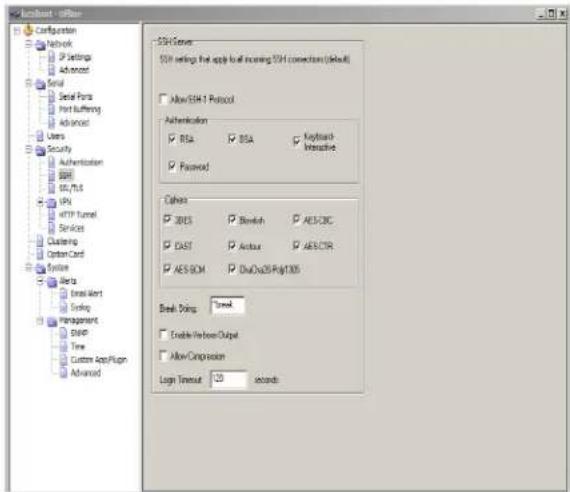Image resolution: width=570 pixels, height=492 pixels.
Task: Click the Email Alert page icon
Action: pyautogui.click(x=64, y=293)
